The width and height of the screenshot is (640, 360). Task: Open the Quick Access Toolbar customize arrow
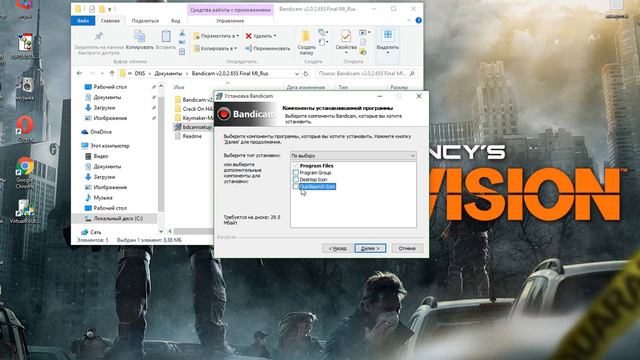click(109, 9)
